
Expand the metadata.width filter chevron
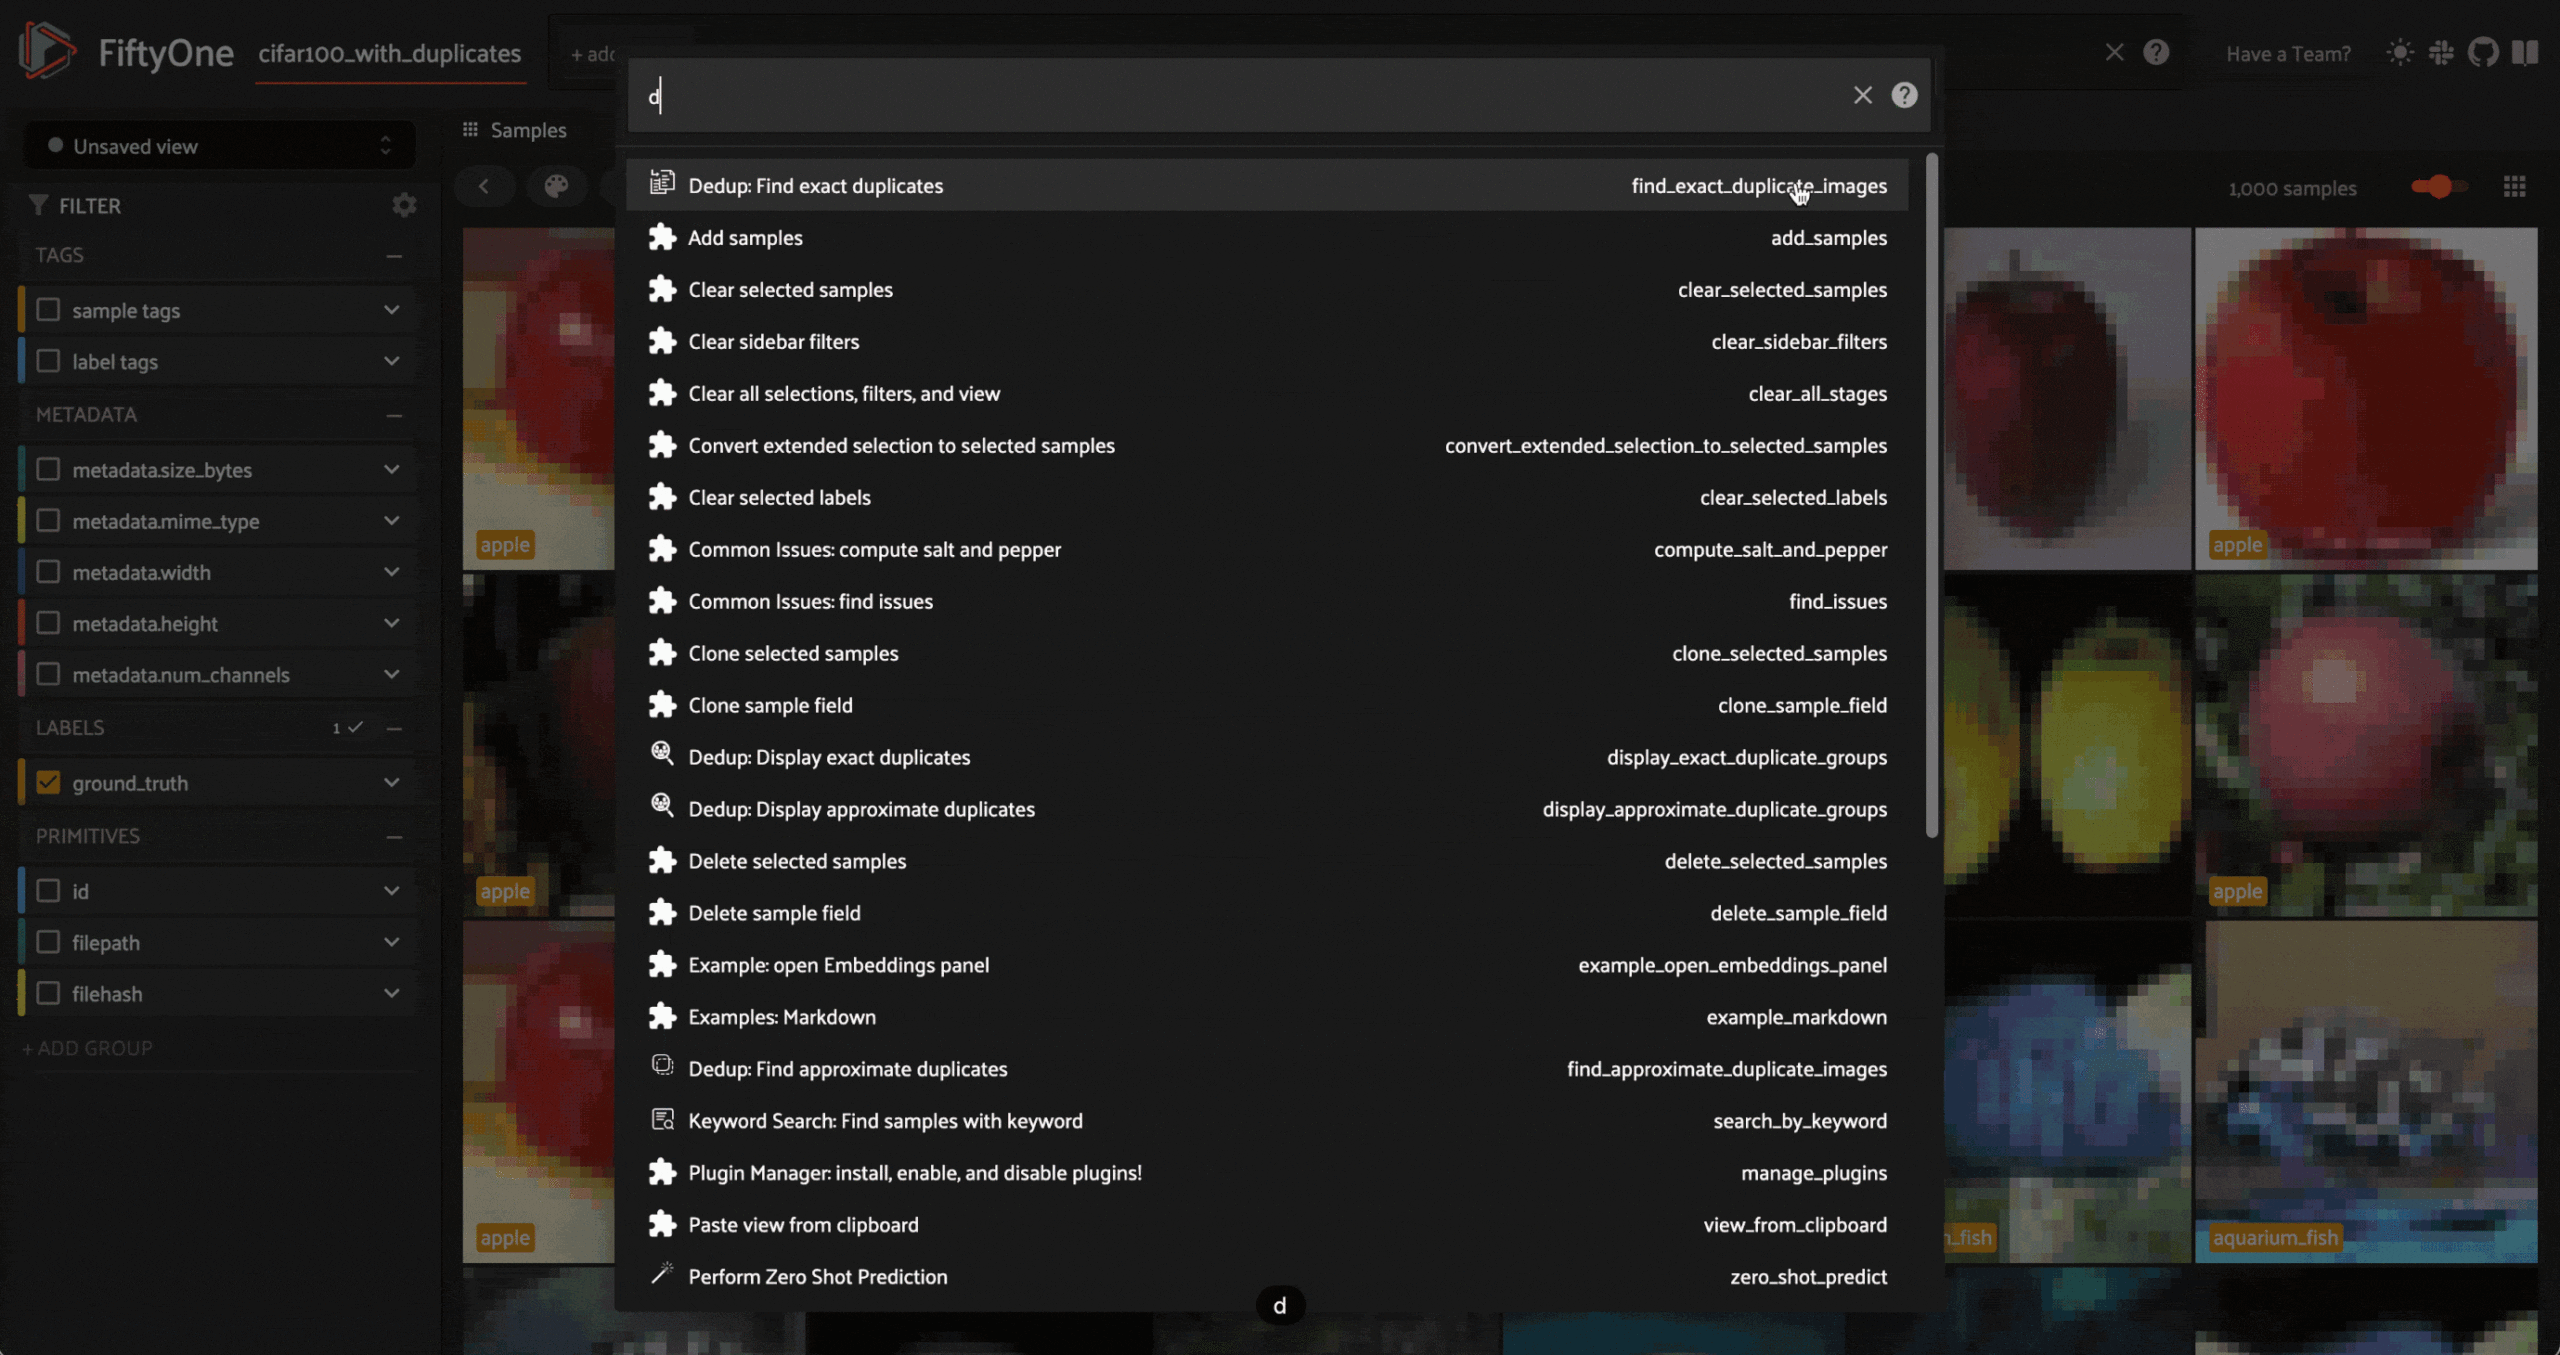coord(391,572)
